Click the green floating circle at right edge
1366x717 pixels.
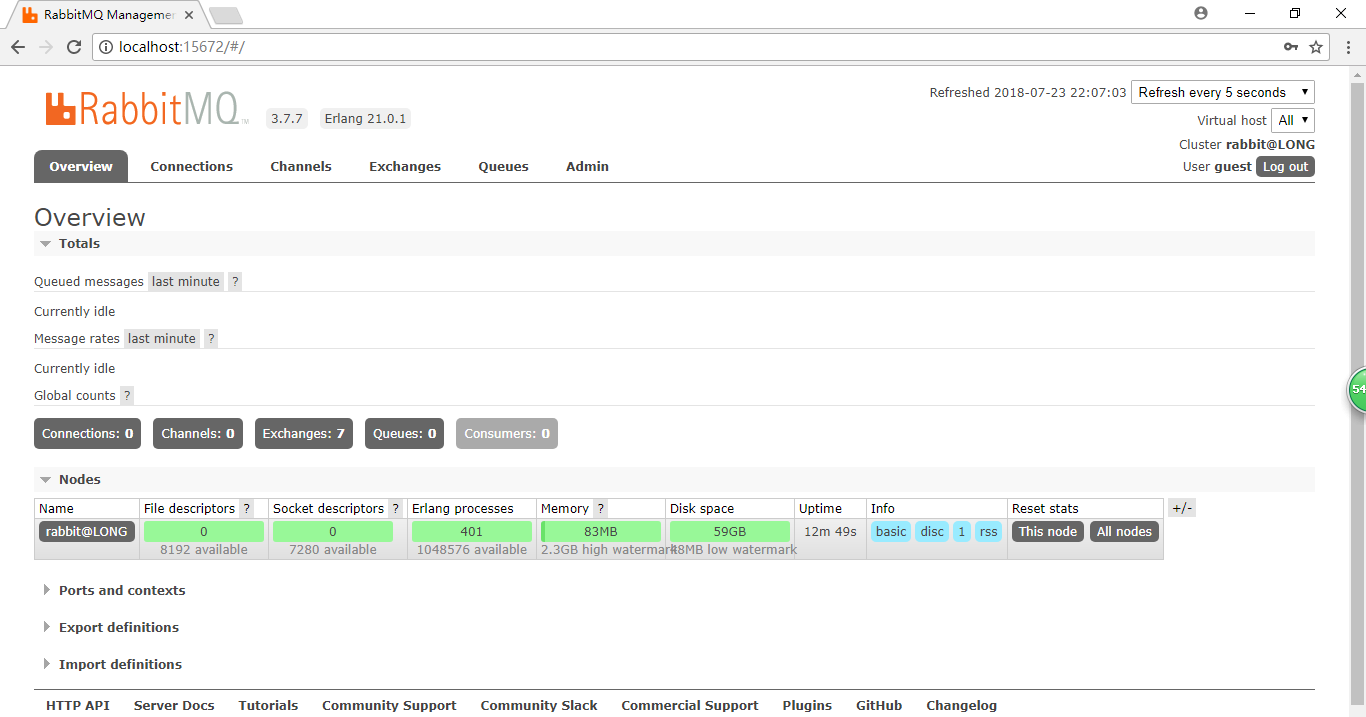[1357, 389]
